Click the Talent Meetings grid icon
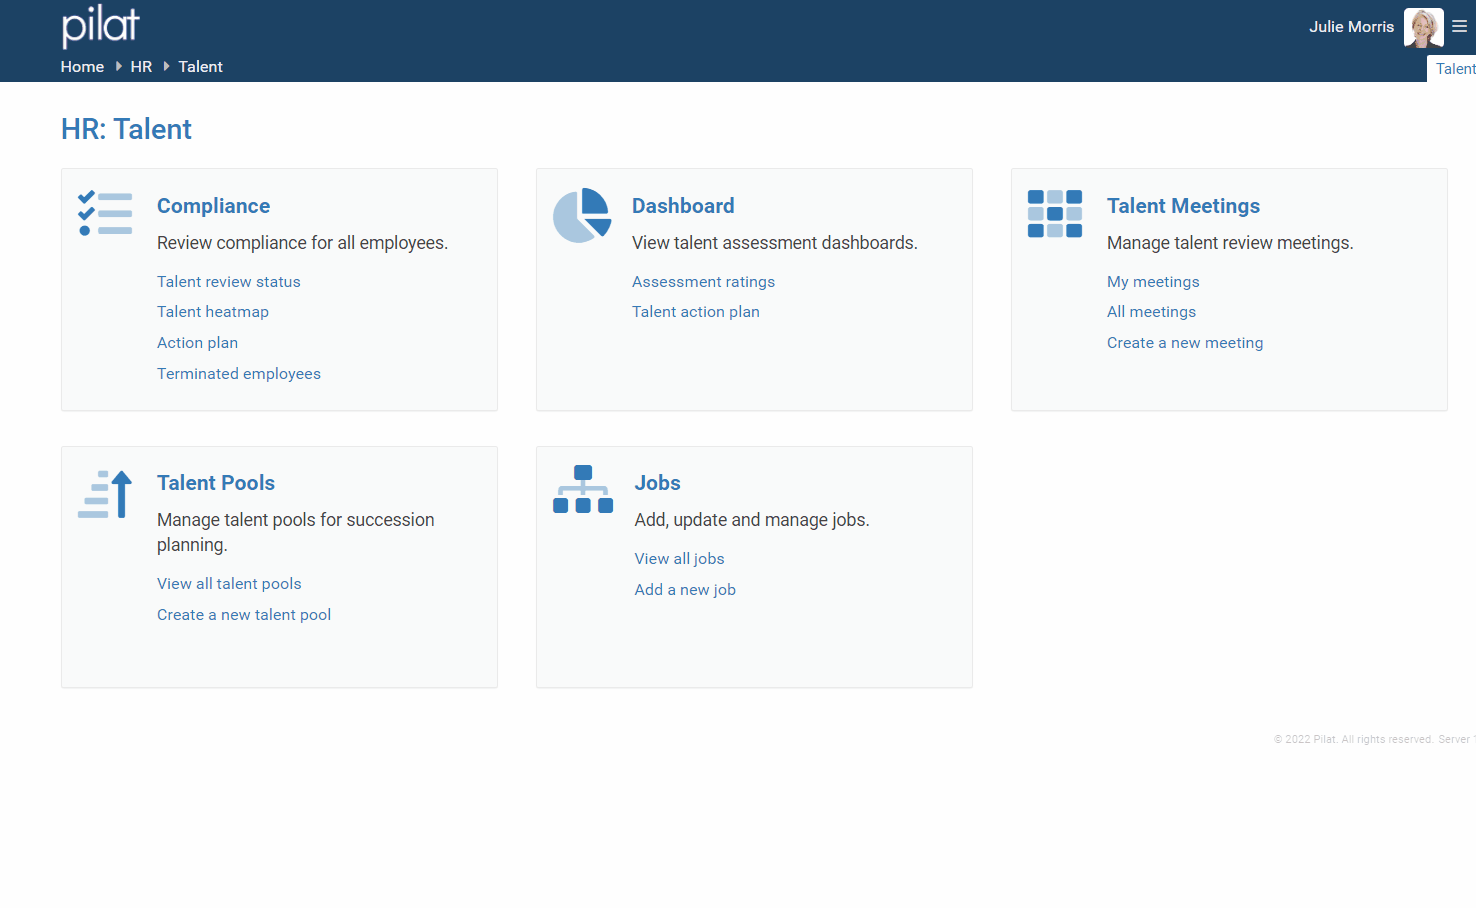 pos(1055,214)
